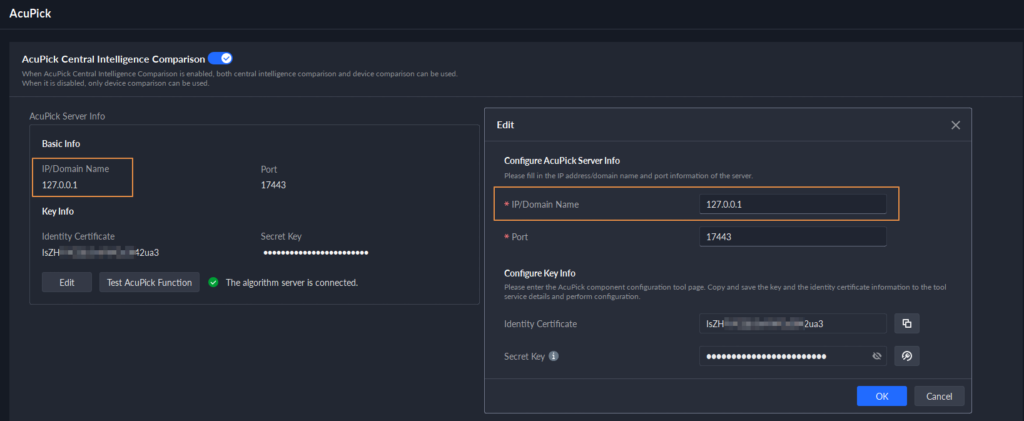
Task: Show the hidden Secret Key via eye icon
Action: pyautogui.click(x=876, y=356)
